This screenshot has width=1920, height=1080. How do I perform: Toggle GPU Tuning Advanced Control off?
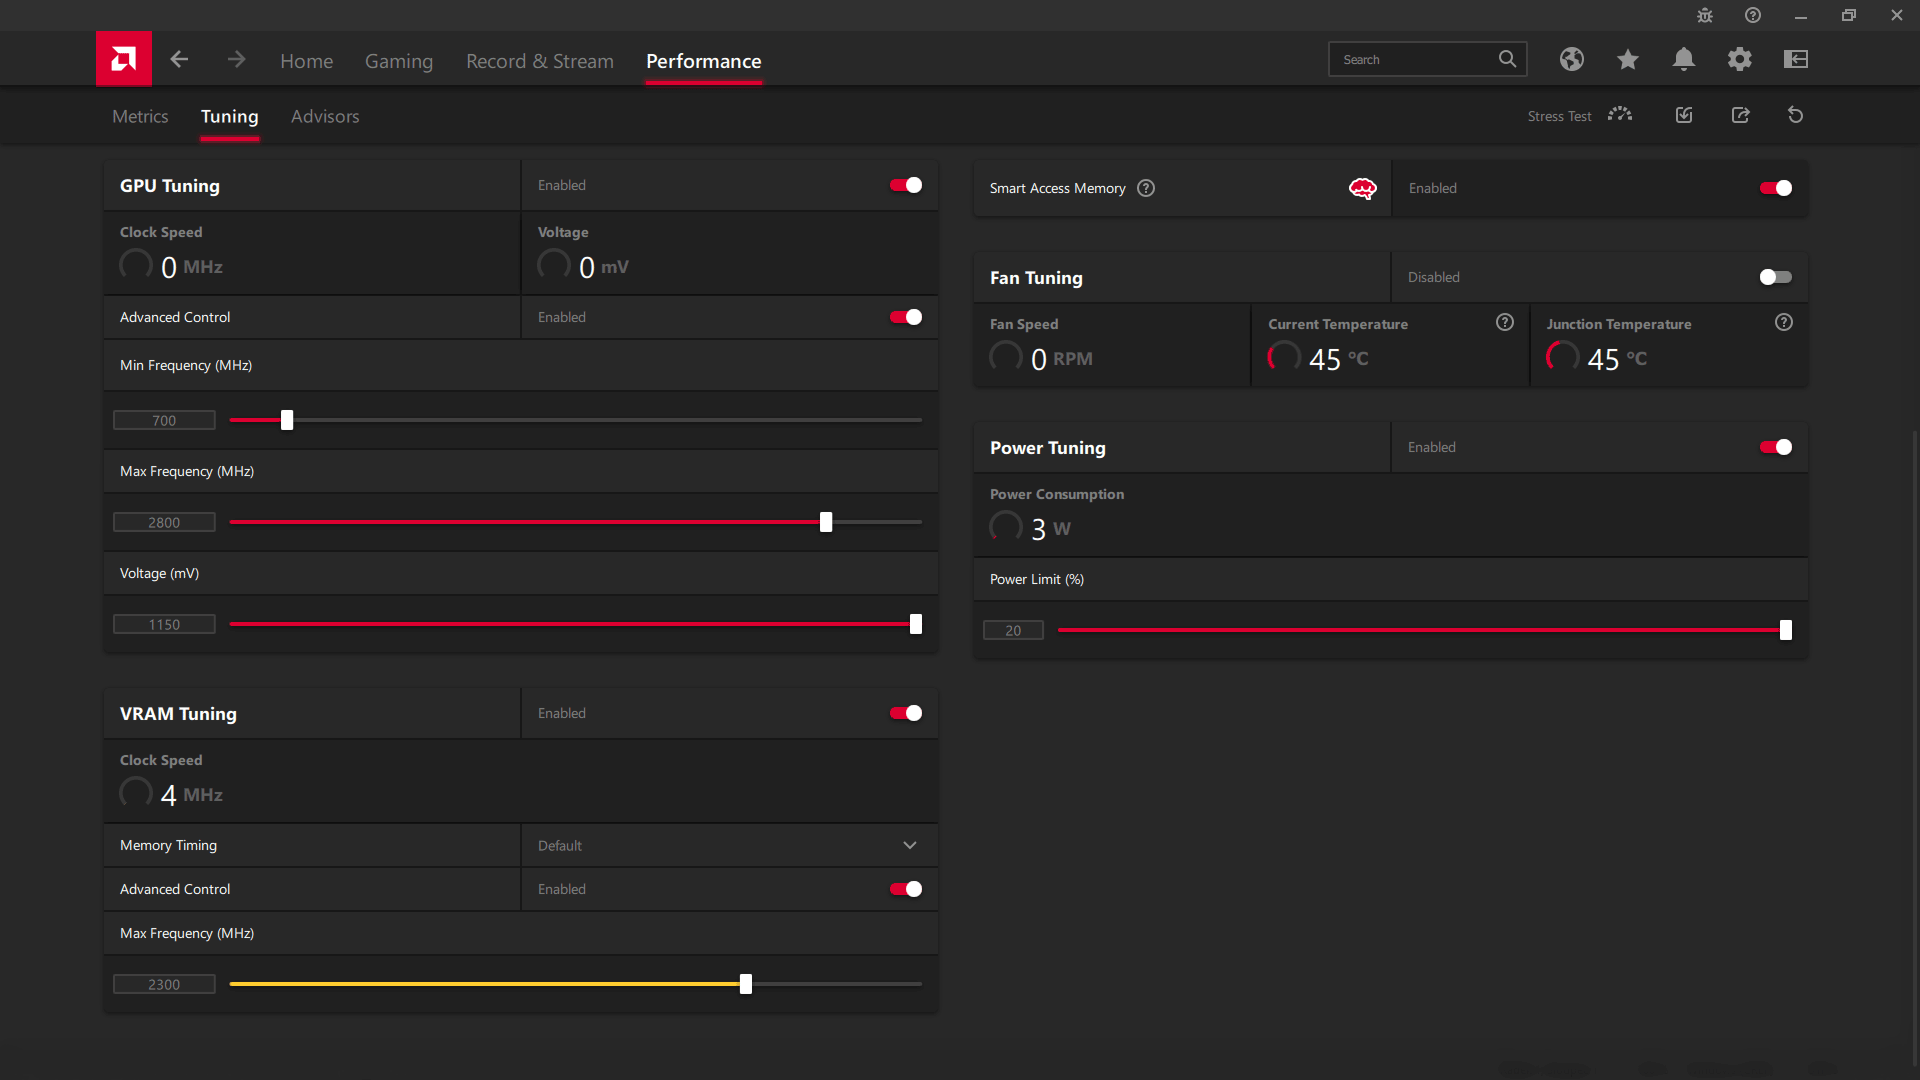pyautogui.click(x=906, y=316)
